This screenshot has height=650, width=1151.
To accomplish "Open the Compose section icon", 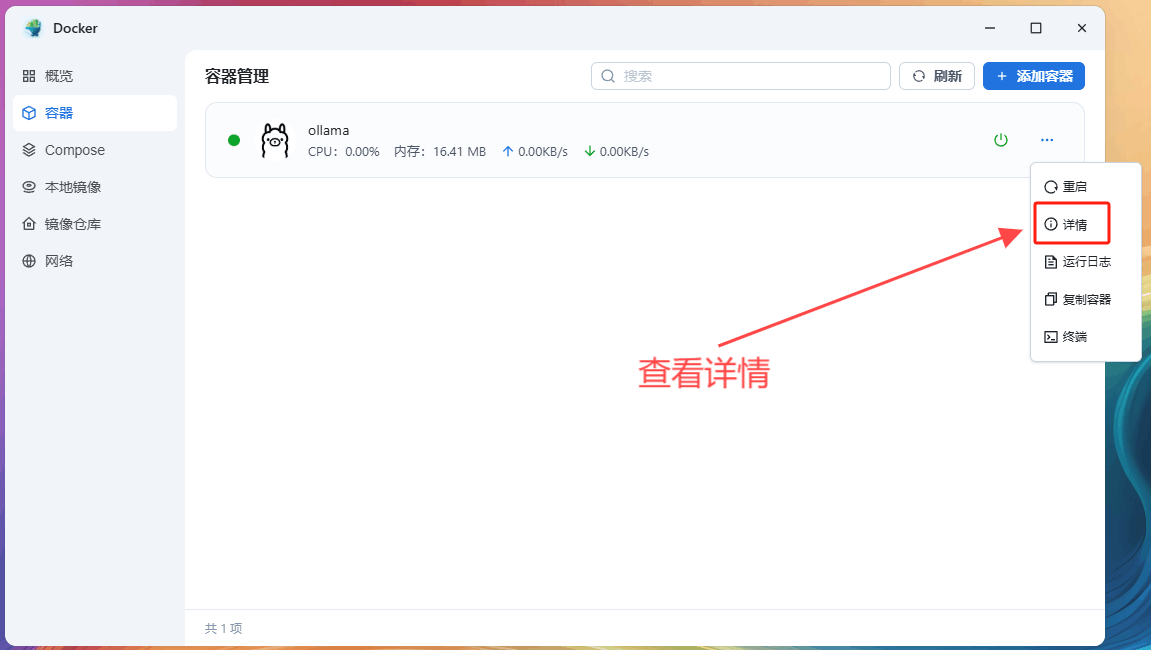I will [29, 150].
